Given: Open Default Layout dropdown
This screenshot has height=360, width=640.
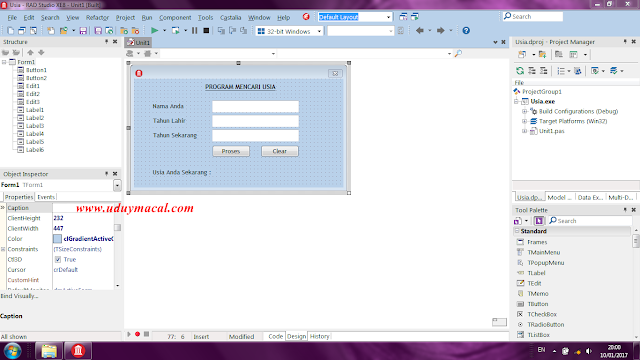Looking at the screenshot, I should point(388,17).
